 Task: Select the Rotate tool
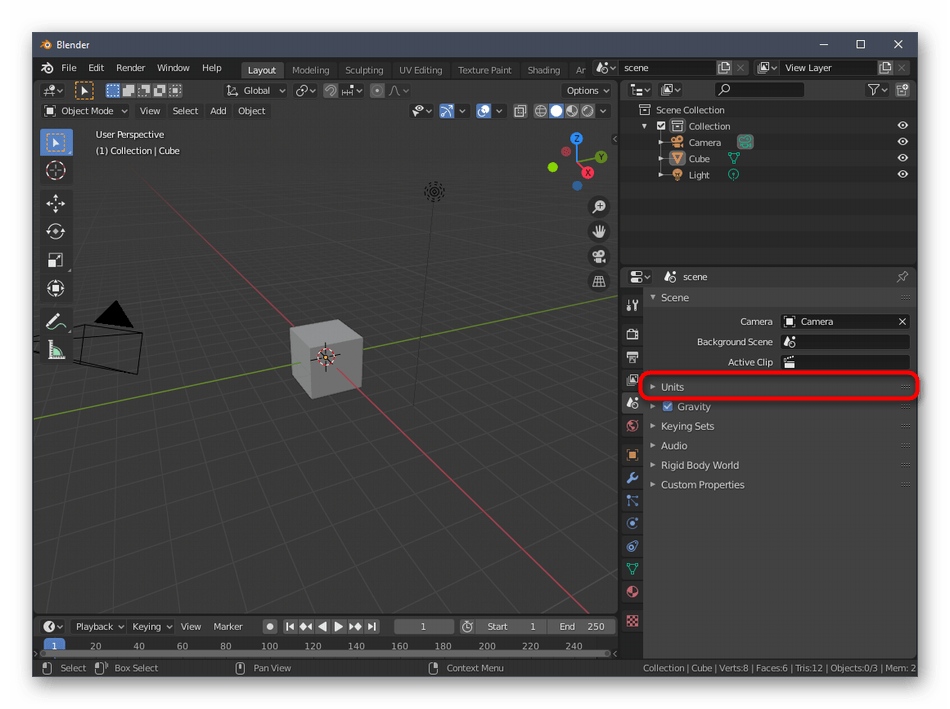pyautogui.click(x=56, y=231)
